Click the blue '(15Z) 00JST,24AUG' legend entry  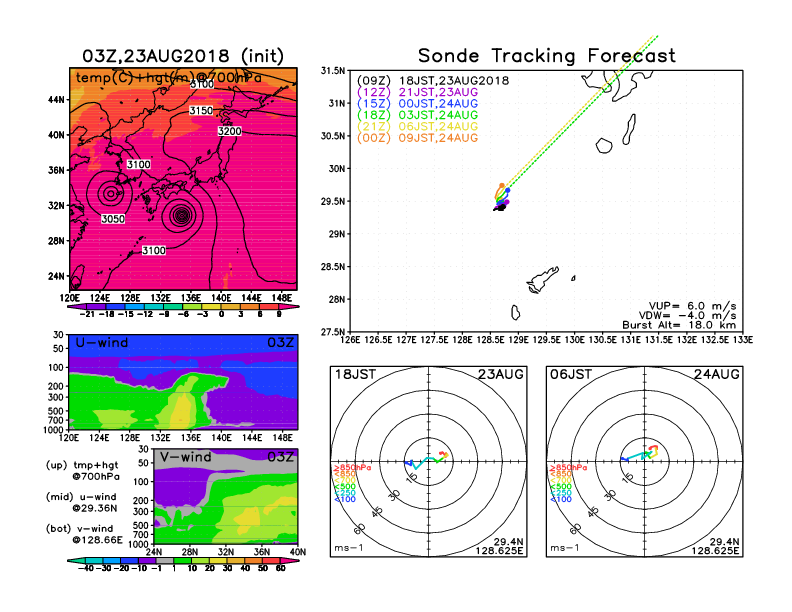(417, 104)
